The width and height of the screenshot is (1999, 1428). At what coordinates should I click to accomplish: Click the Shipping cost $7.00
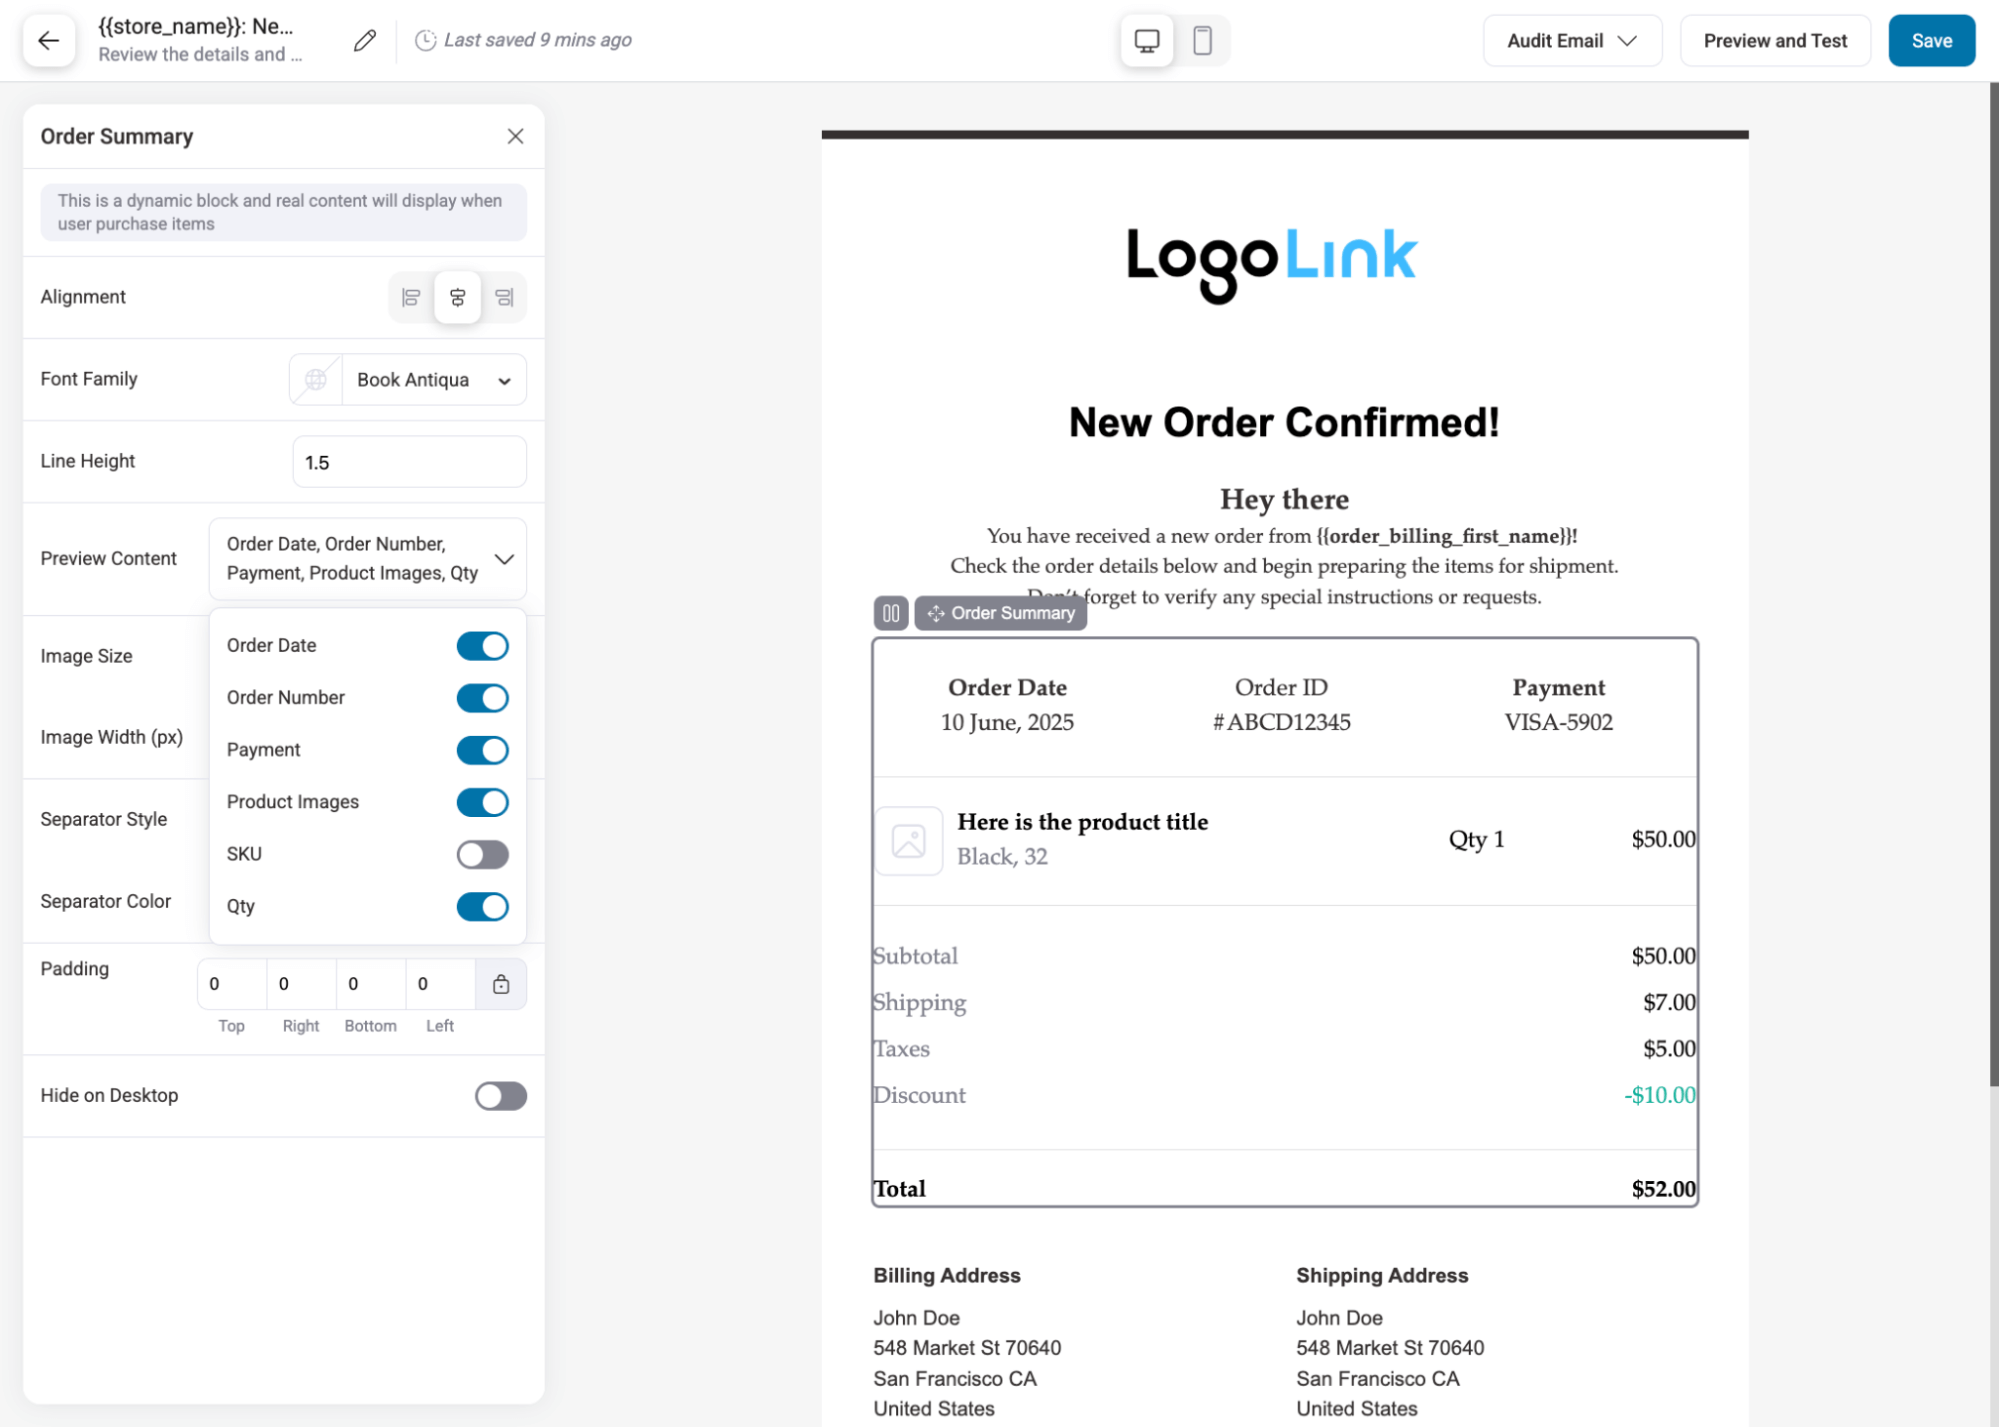[1668, 1003]
